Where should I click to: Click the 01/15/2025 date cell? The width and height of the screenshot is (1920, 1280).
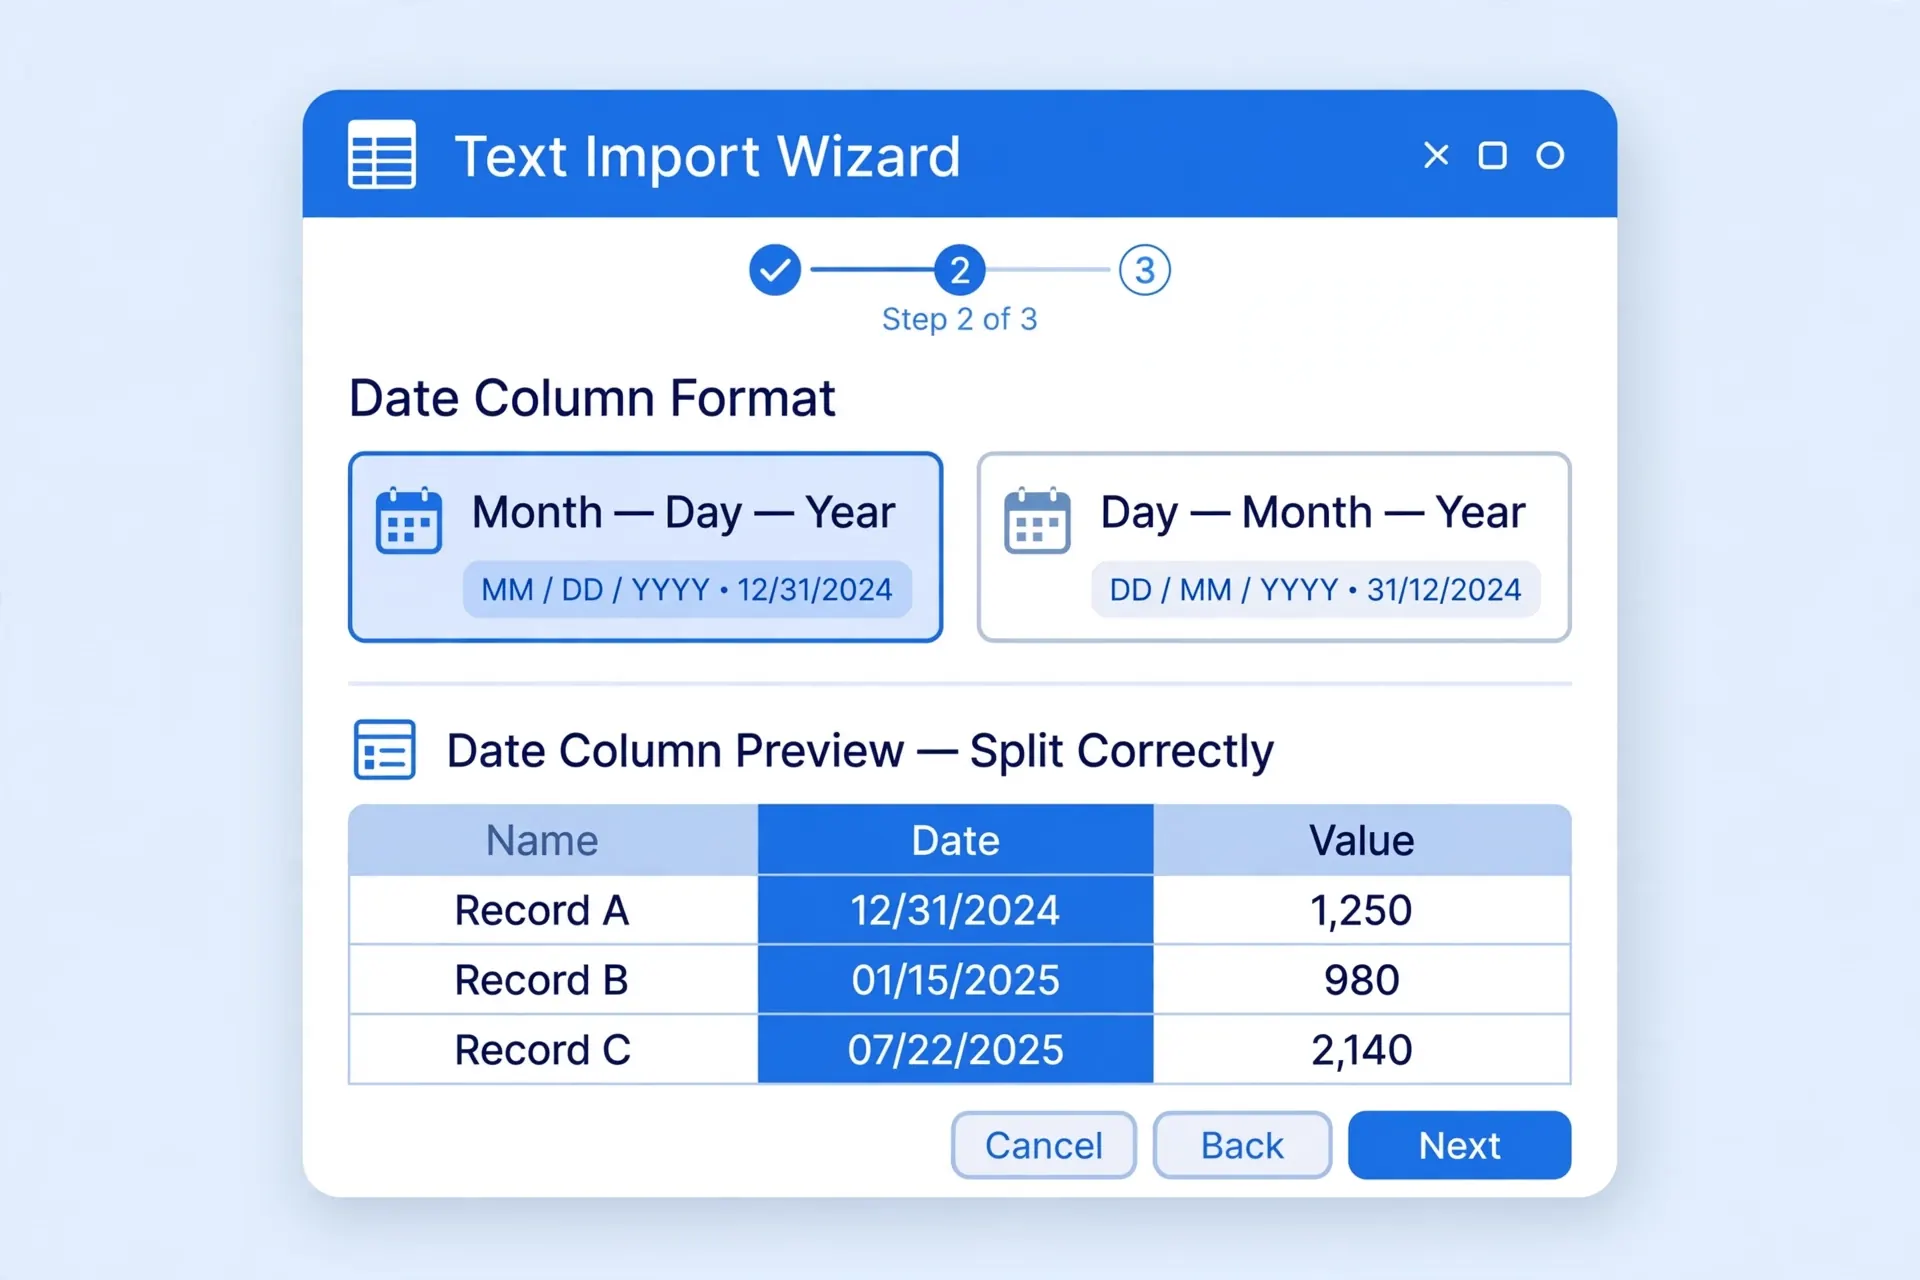[955, 980]
